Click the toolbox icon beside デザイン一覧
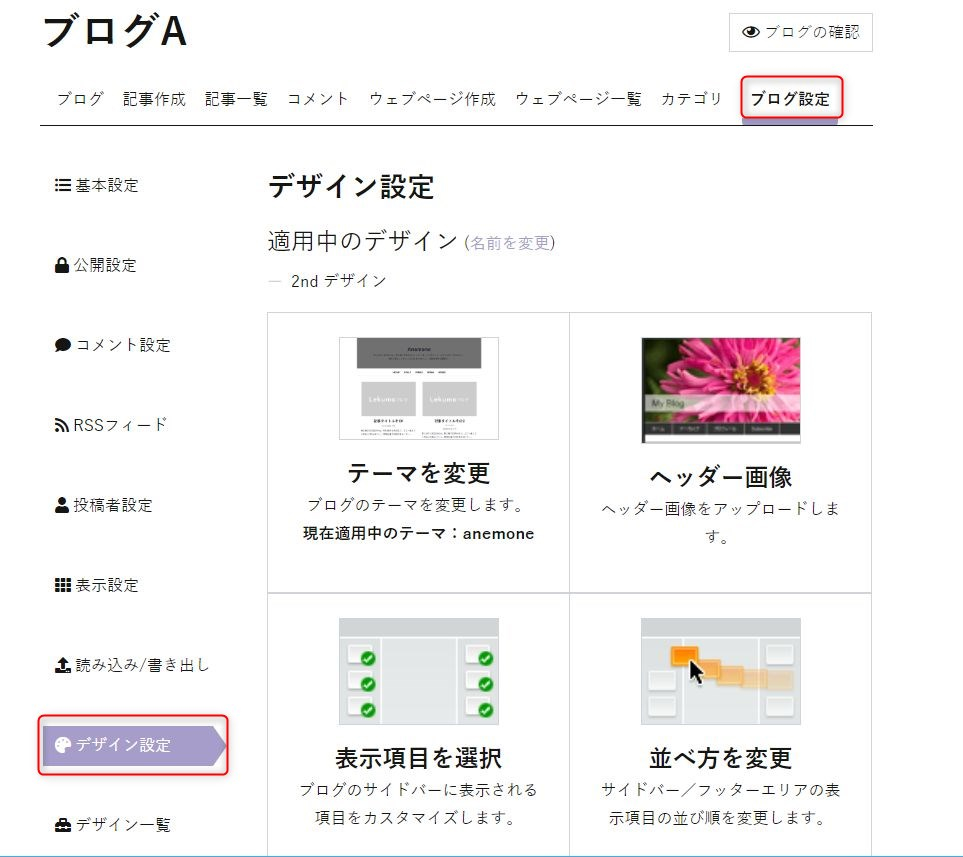 point(63,824)
